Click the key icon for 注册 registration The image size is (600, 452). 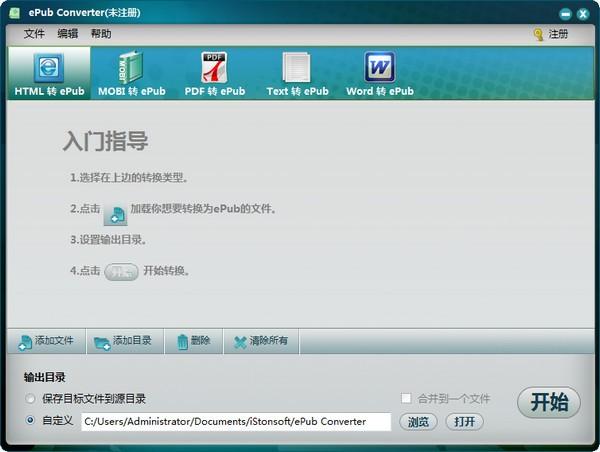pyautogui.click(x=538, y=34)
